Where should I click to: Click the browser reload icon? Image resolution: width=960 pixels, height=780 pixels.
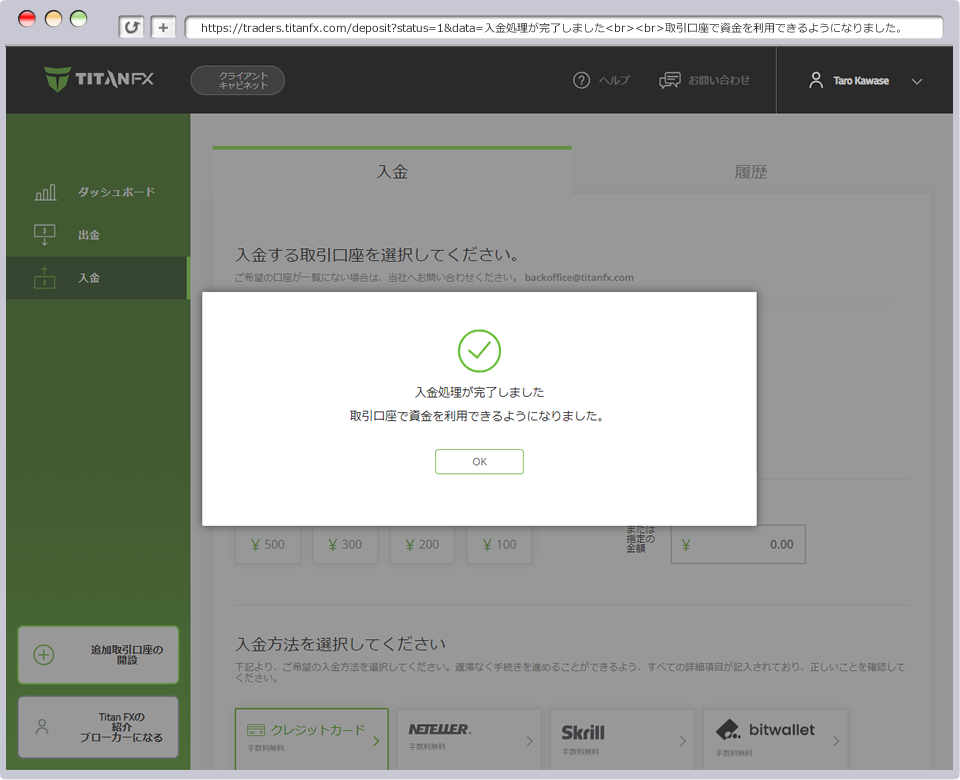131,27
